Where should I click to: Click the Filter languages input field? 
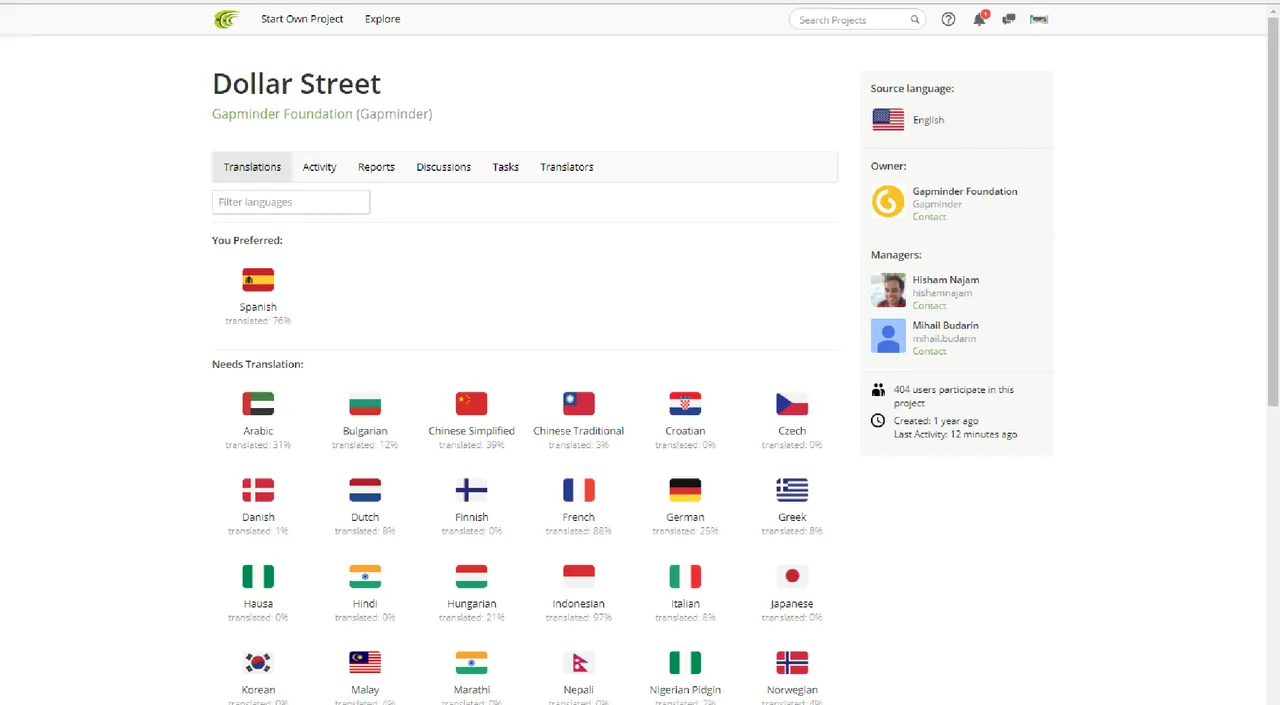(290, 201)
